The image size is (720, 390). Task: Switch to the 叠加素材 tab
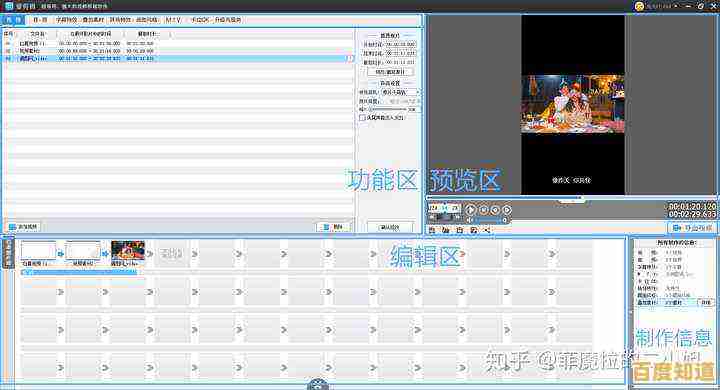pyautogui.click(x=93, y=20)
